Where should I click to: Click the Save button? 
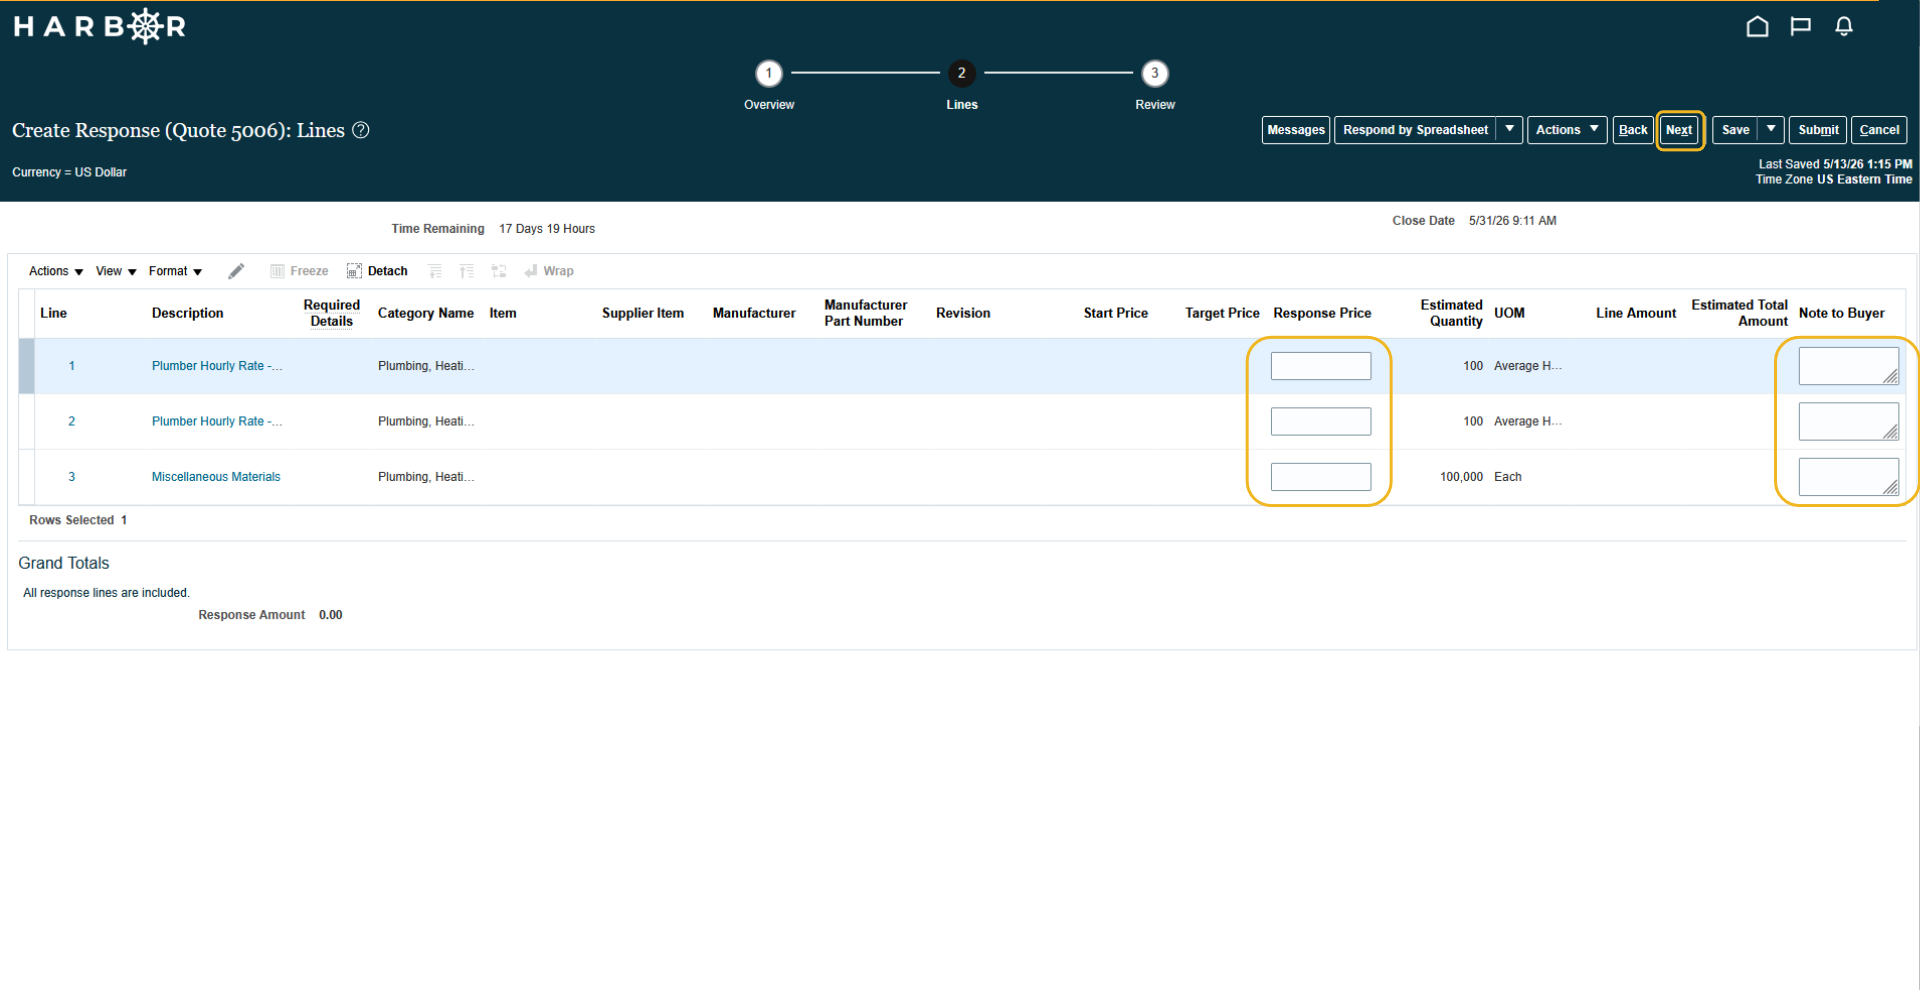coord(1735,130)
